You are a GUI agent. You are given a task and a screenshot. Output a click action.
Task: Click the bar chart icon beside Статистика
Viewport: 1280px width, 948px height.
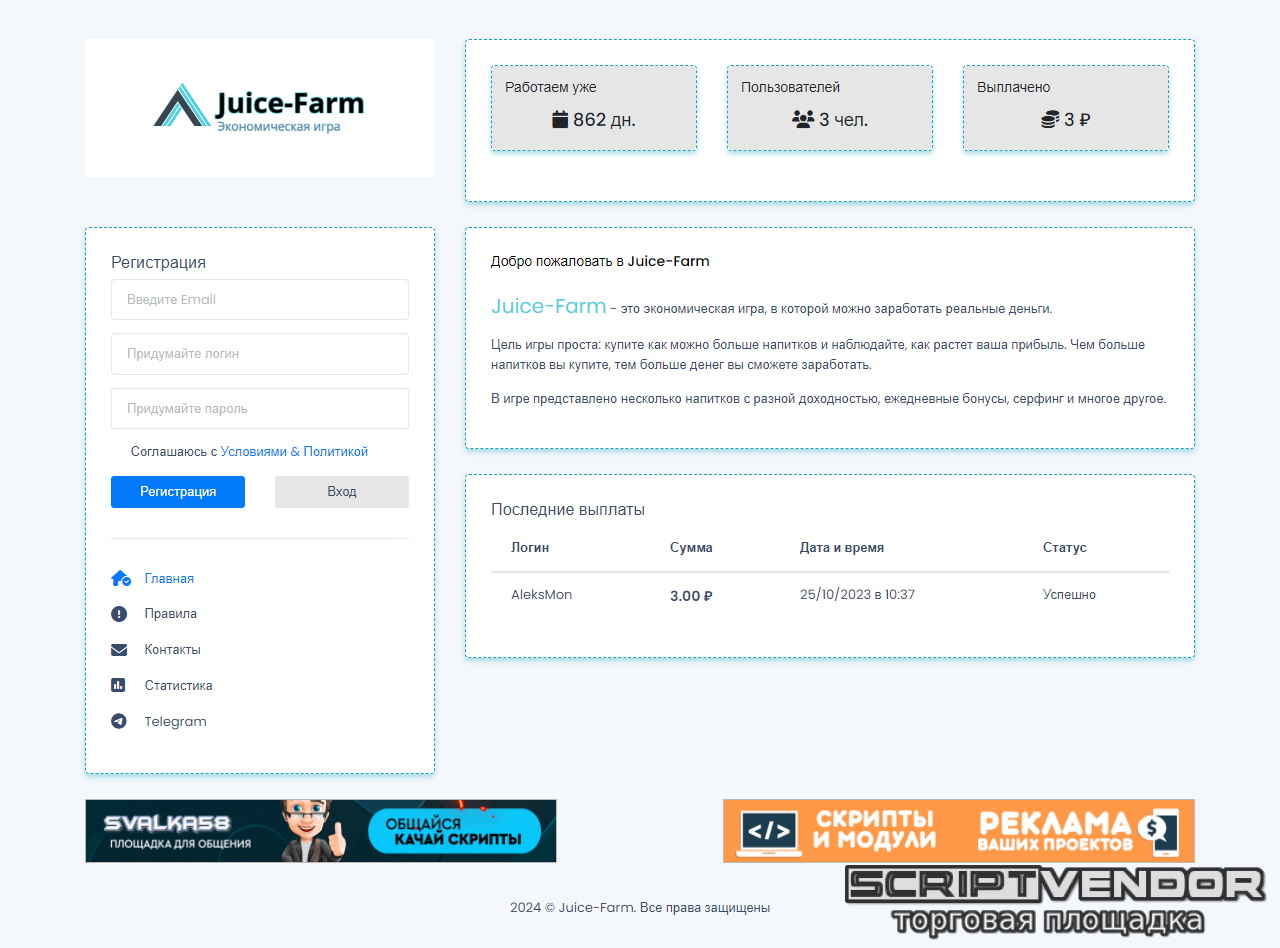coord(119,686)
